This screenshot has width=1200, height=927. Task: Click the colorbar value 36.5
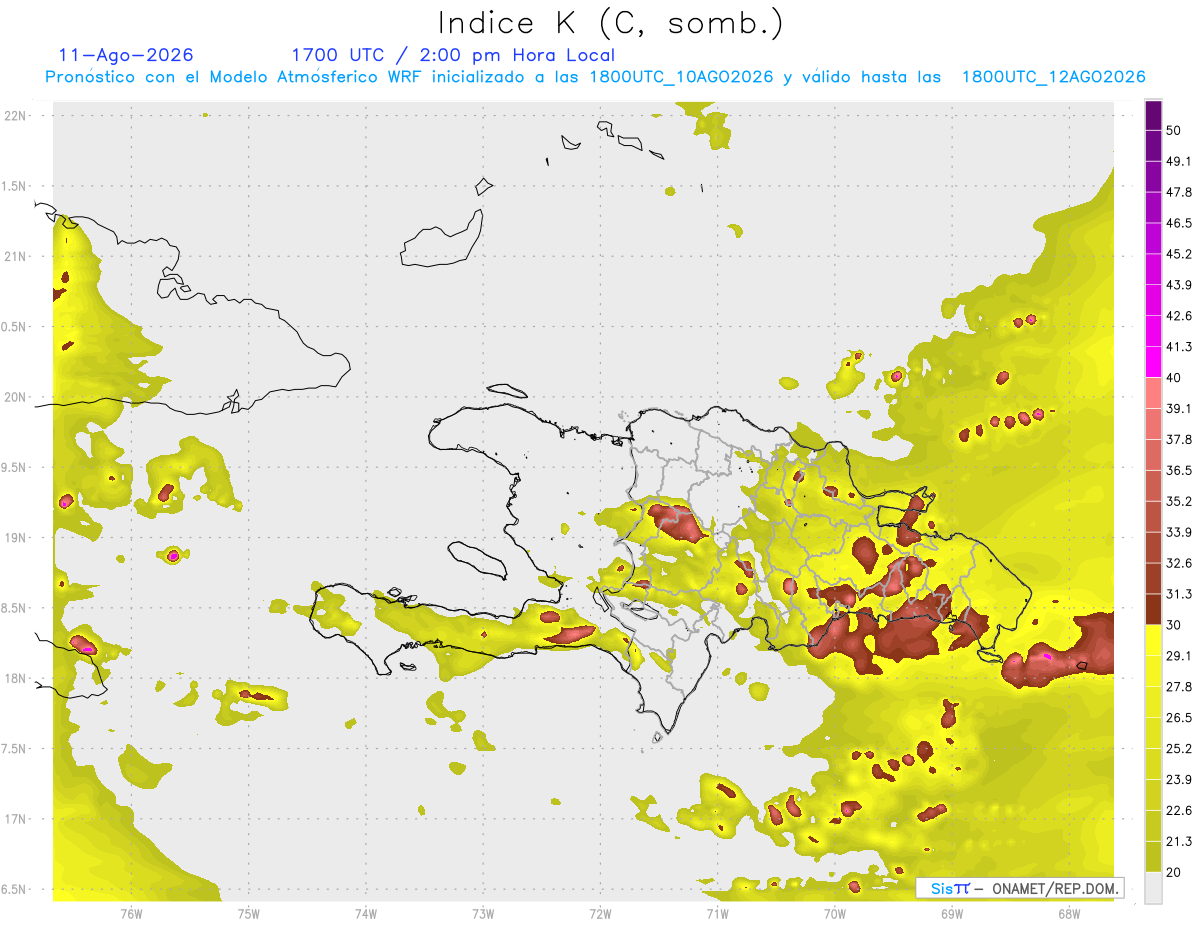pyautogui.click(x=1179, y=470)
